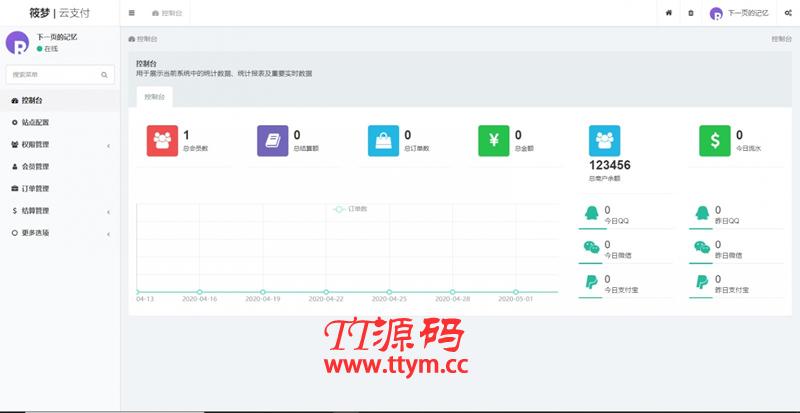Click the group icon beside 权限管理
The width and height of the screenshot is (800, 413).
pos(14,144)
